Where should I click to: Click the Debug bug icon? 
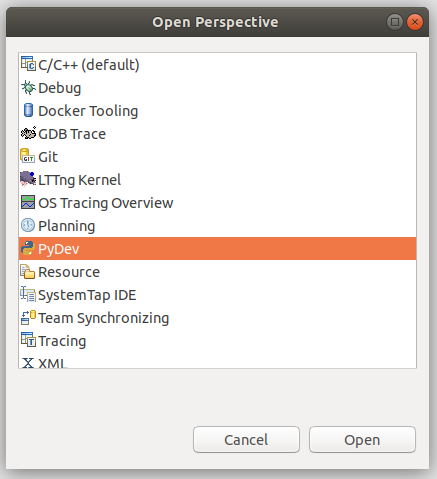click(28, 88)
